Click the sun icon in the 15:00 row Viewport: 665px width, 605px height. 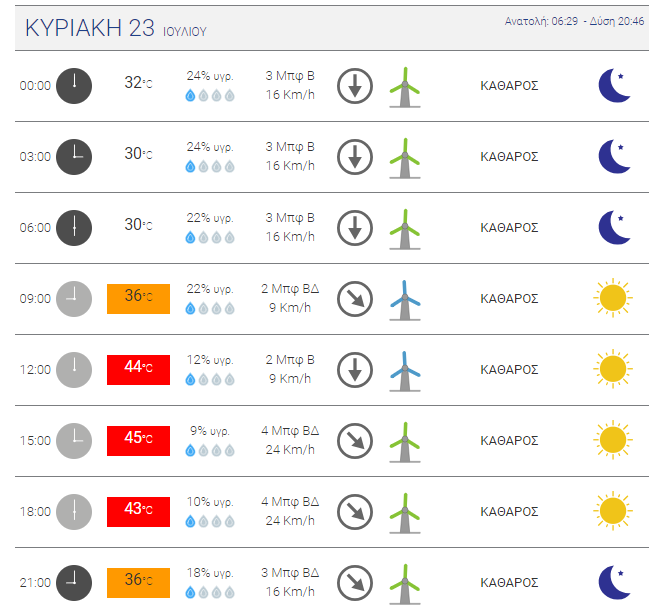(x=612, y=440)
